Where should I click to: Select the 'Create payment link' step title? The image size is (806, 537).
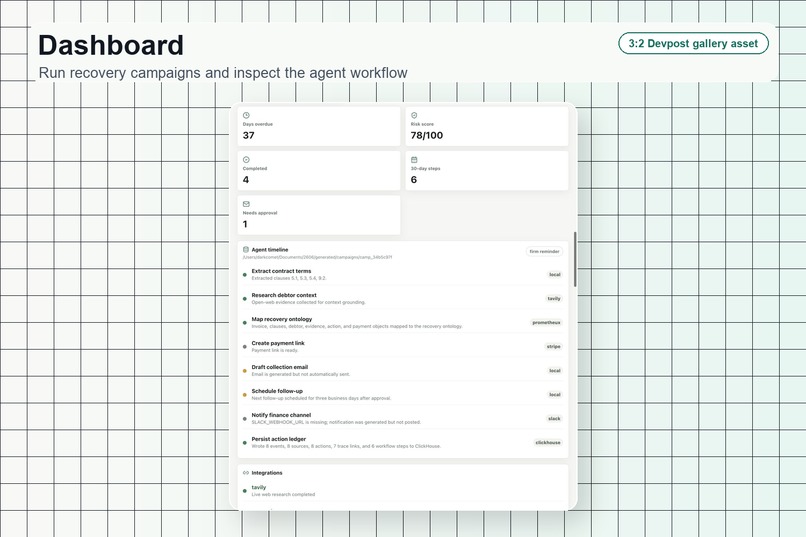pos(278,343)
